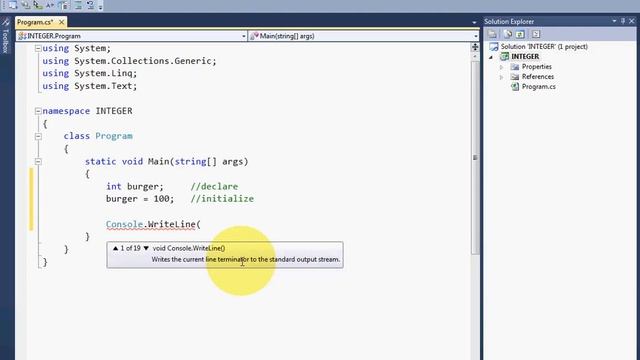Pin the Solution Explorer panel (auto hide)
The image size is (640, 360).
tap(623, 21)
